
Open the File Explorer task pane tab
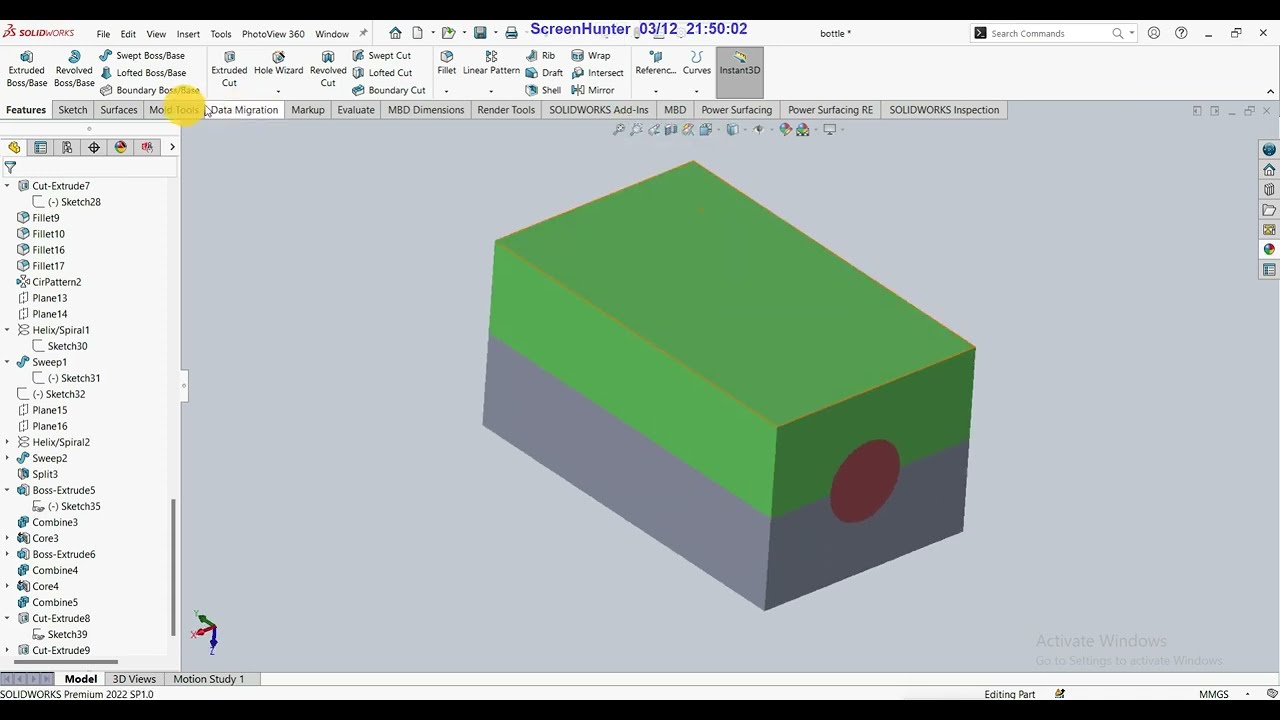(1269, 209)
